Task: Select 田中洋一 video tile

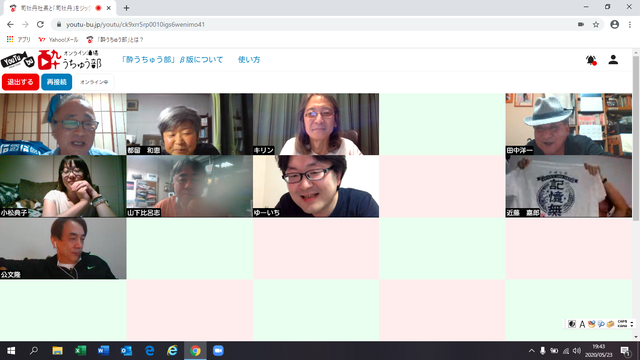Action: 569,124
